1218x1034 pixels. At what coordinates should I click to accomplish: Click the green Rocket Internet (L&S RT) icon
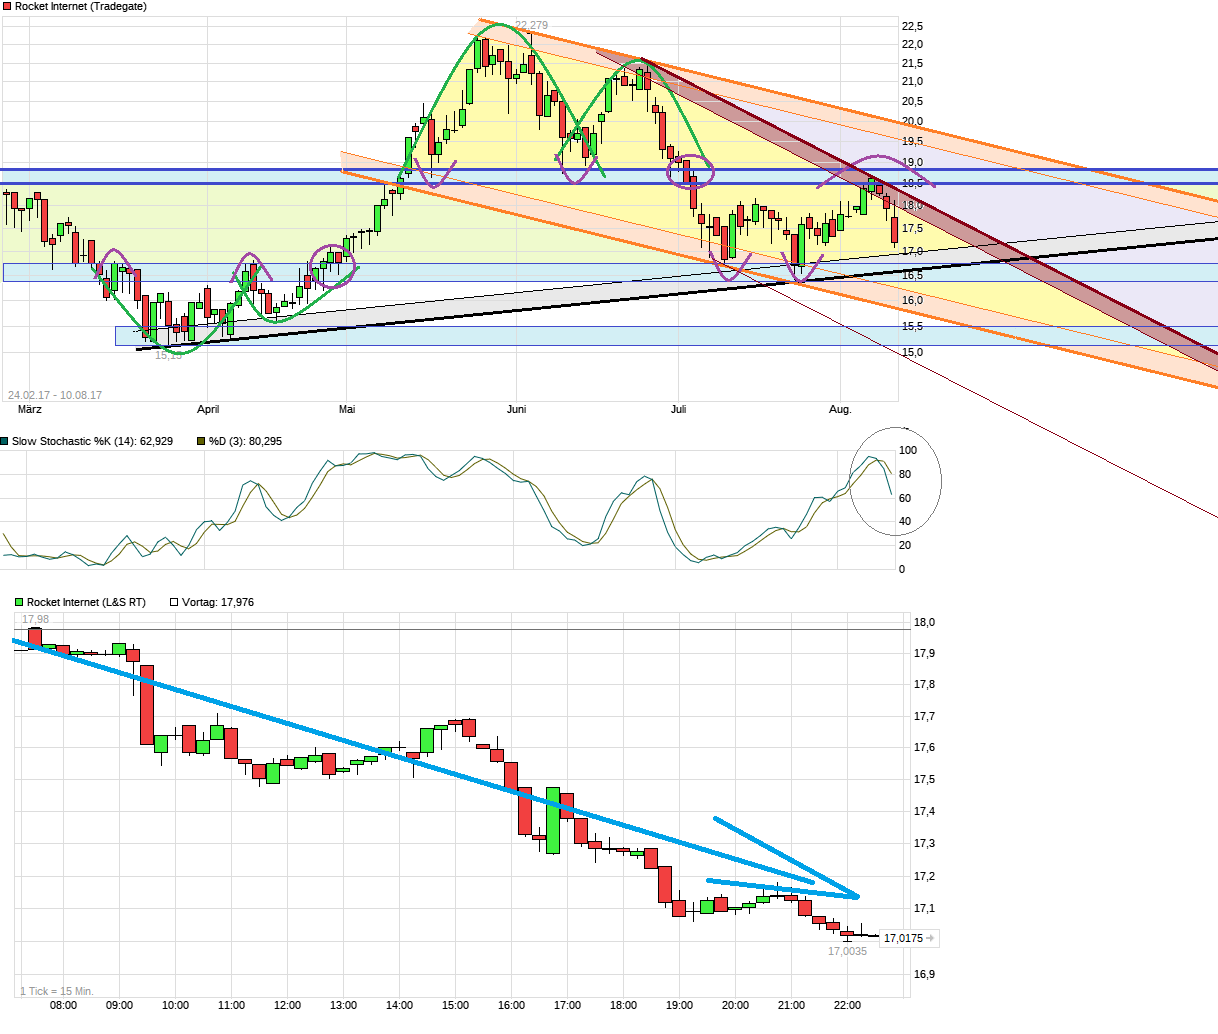coord(17,601)
